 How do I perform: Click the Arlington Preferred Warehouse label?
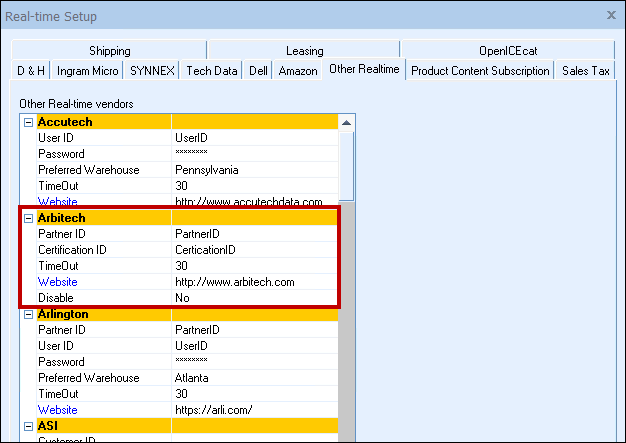click(89, 378)
